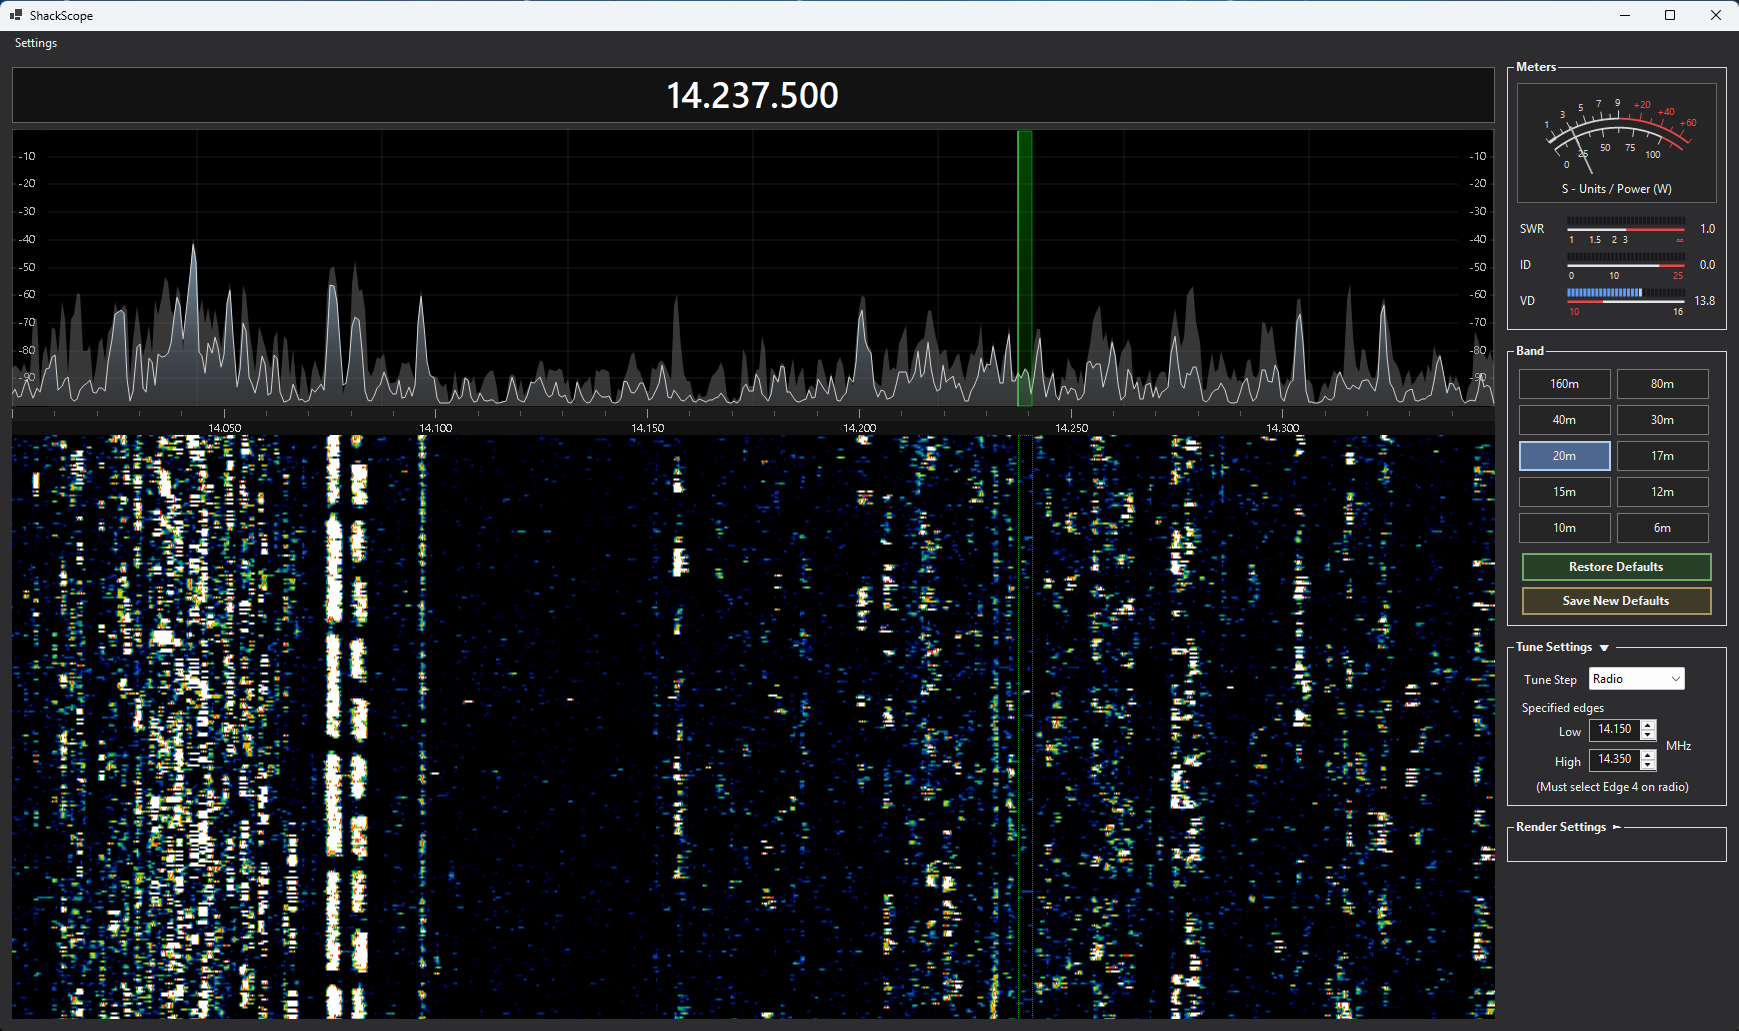Click the Low edge frequency field
This screenshot has width=1739, height=1031.
1615,730
